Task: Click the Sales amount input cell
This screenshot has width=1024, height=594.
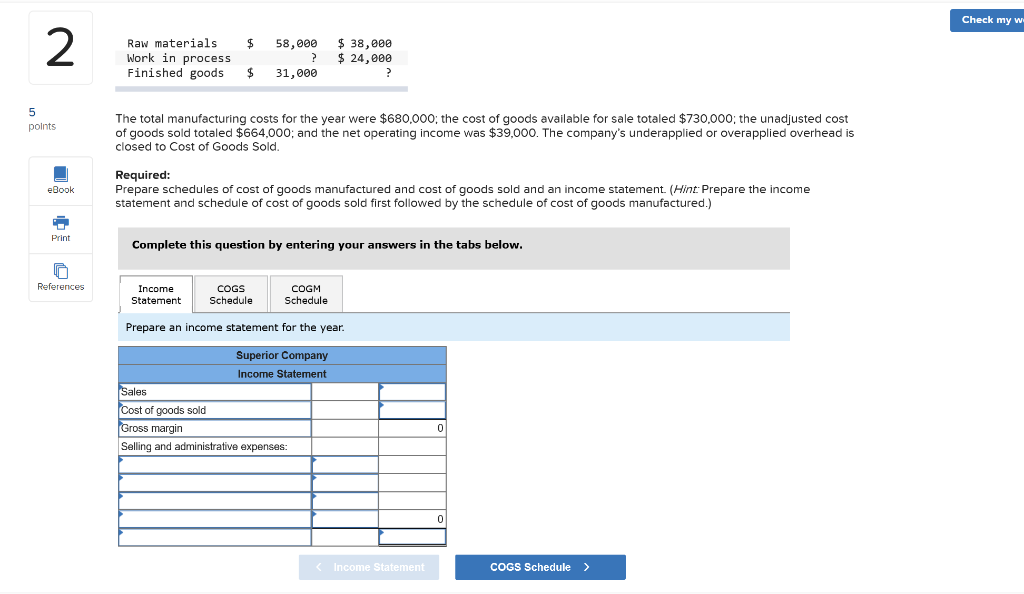Action: coord(412,392)
